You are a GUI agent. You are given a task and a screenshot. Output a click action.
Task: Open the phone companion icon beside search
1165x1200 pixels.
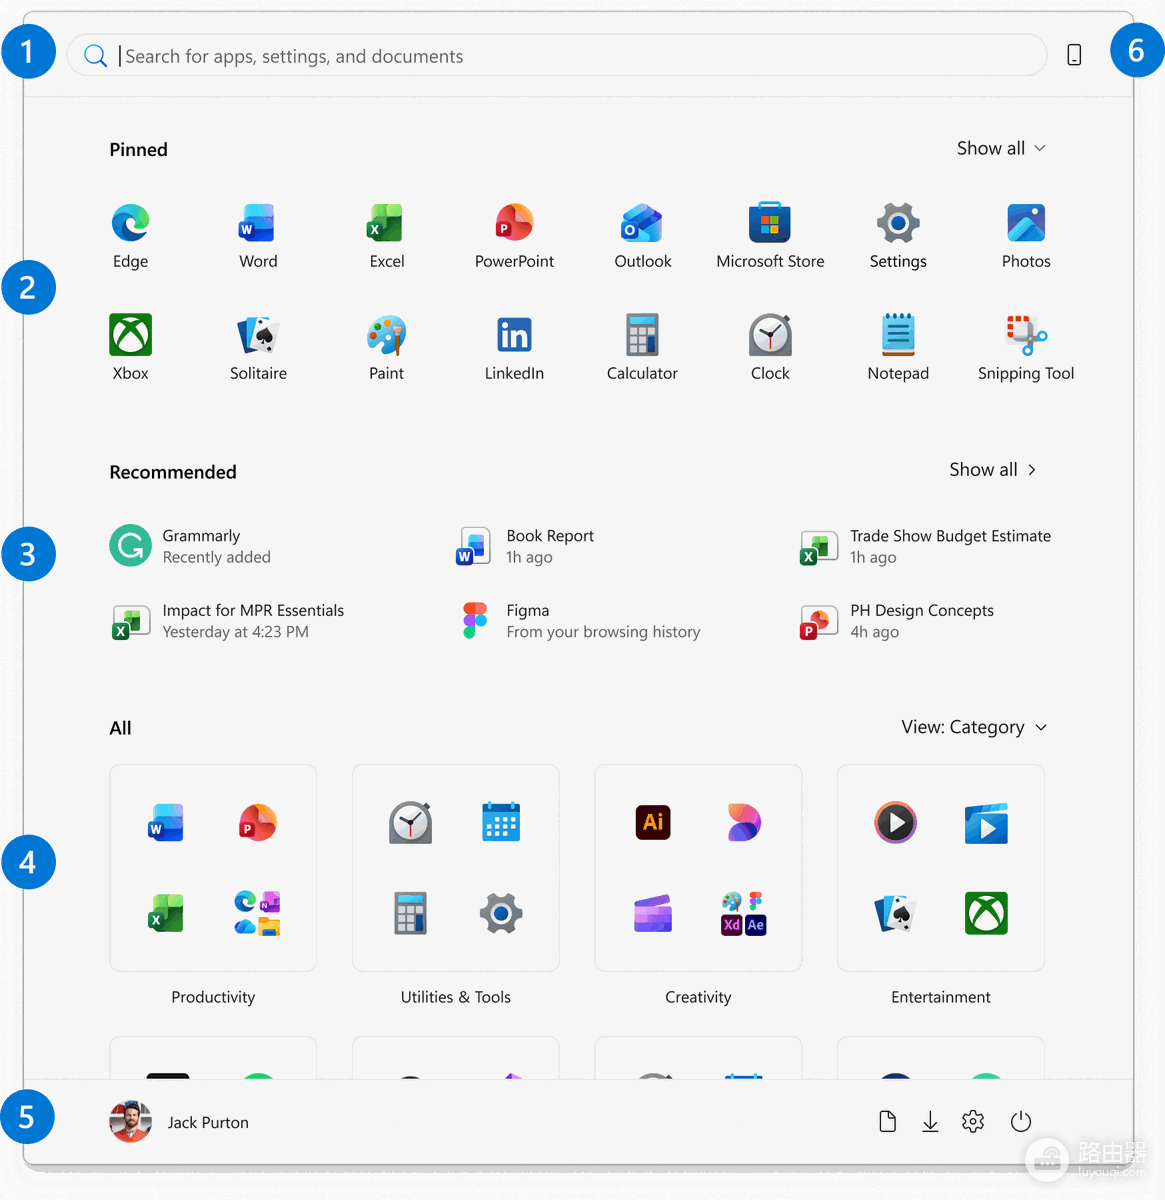point(1074,55)
